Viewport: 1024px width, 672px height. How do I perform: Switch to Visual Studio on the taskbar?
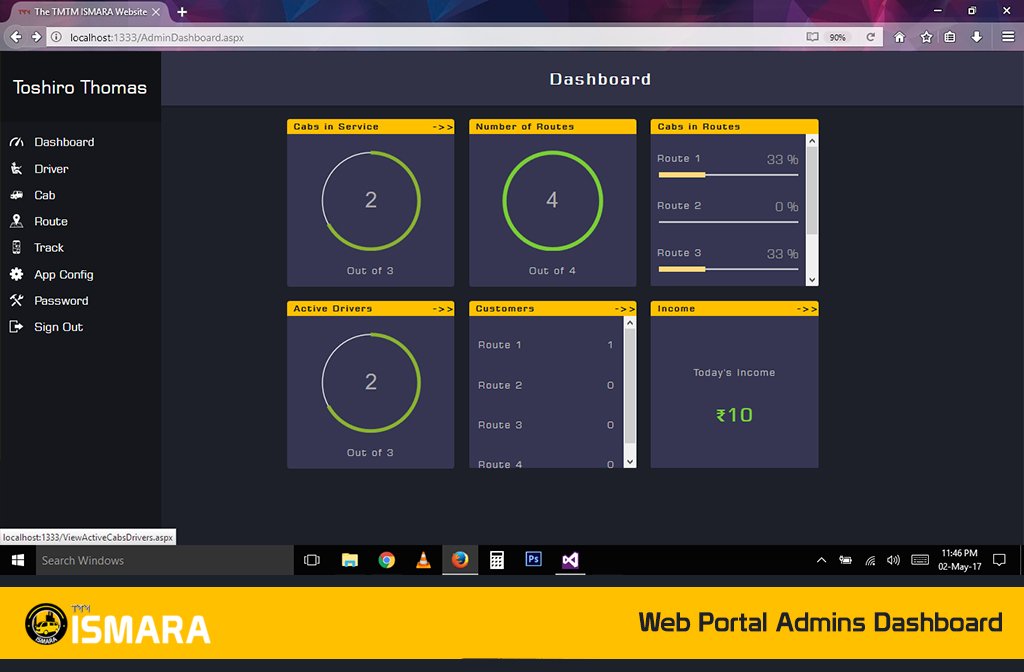(x=570, y=560)
